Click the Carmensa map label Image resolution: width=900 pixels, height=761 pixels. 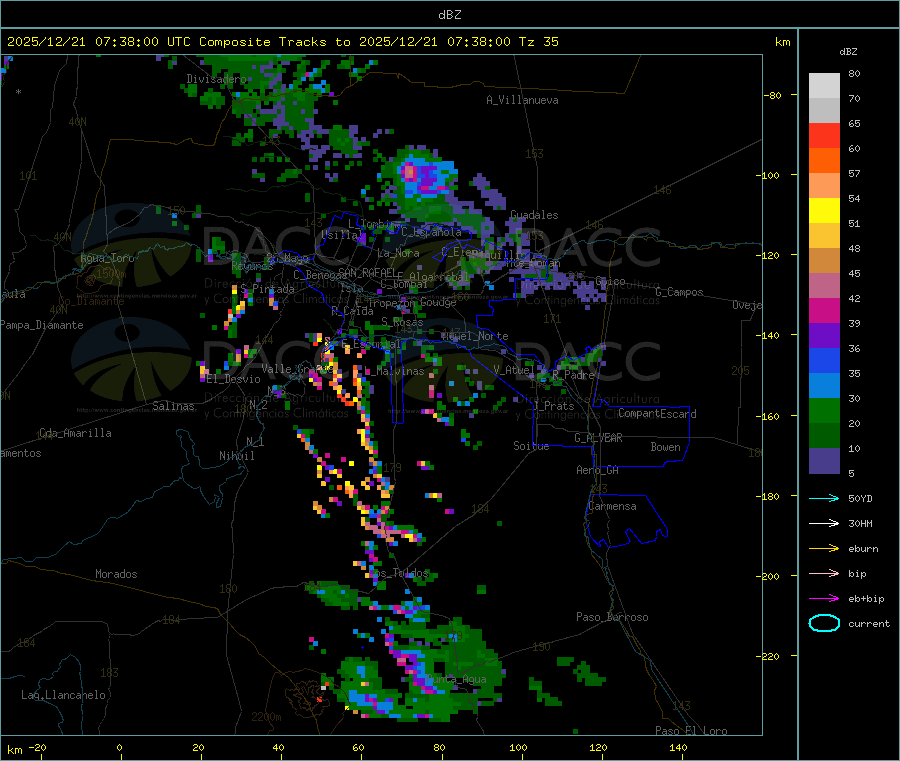pyautogui.click(x=612, y=506)
